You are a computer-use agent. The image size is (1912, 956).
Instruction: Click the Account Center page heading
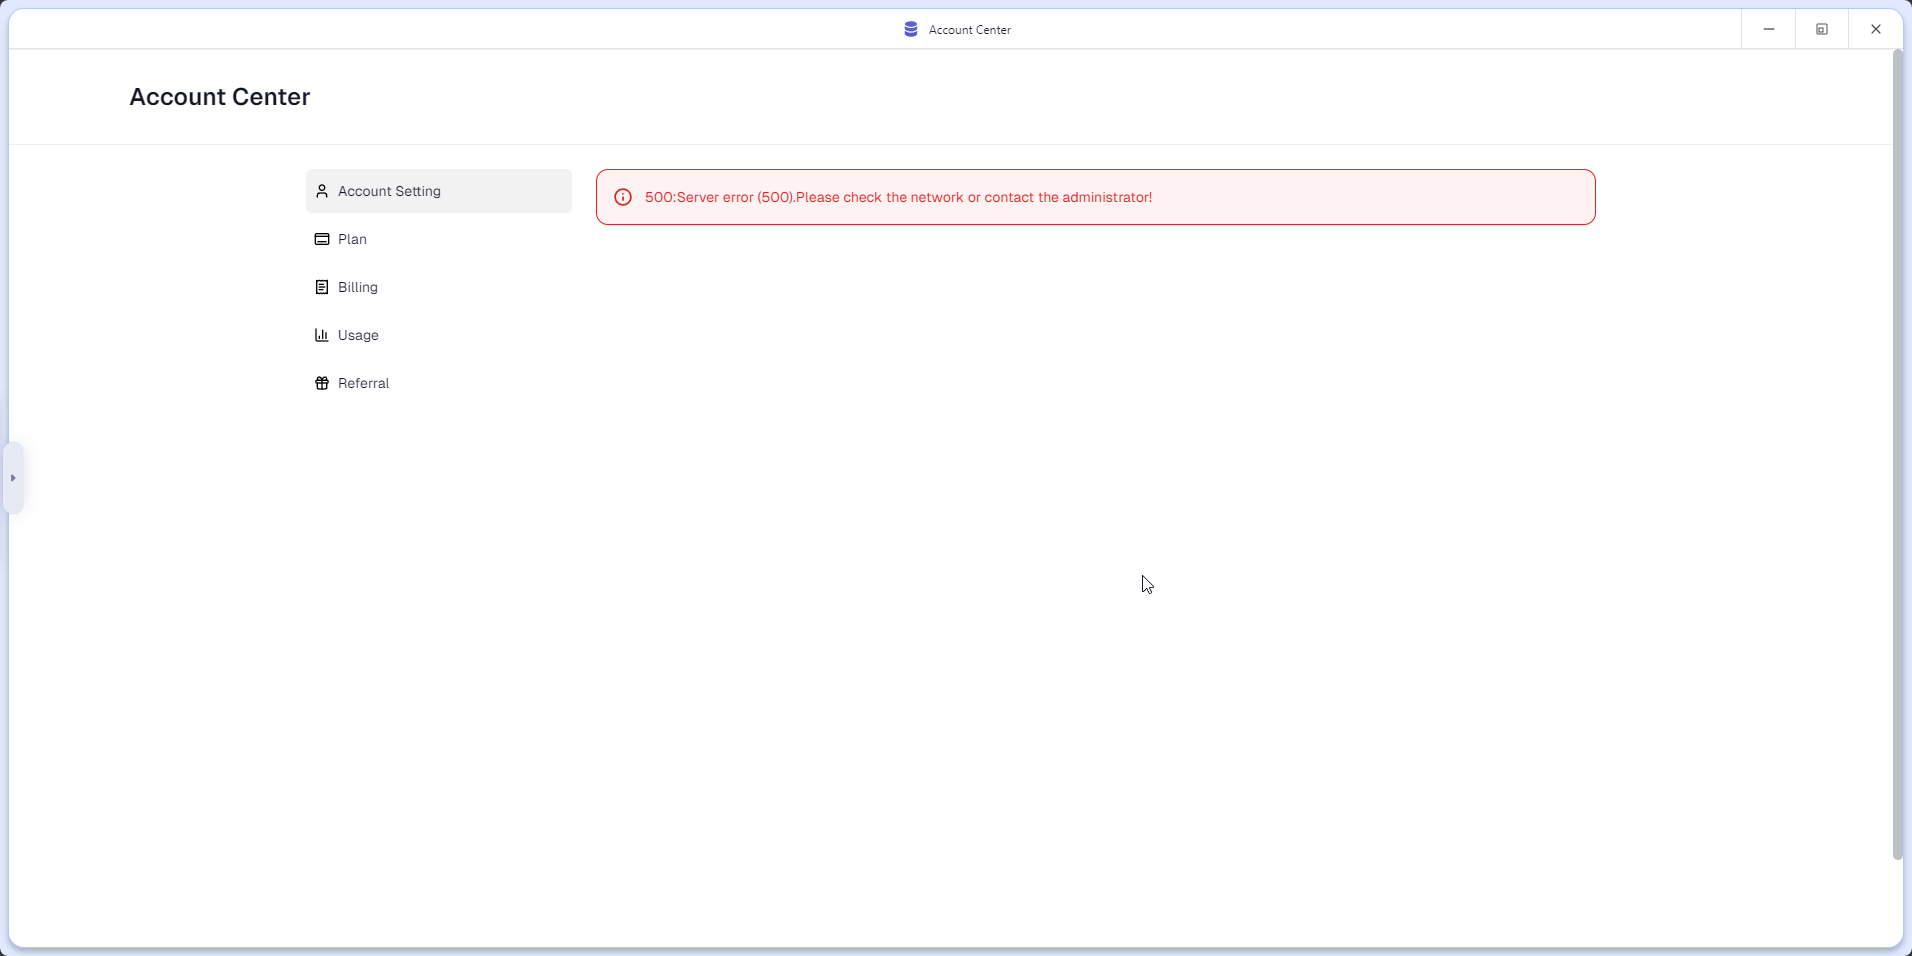tap(220, 97)
